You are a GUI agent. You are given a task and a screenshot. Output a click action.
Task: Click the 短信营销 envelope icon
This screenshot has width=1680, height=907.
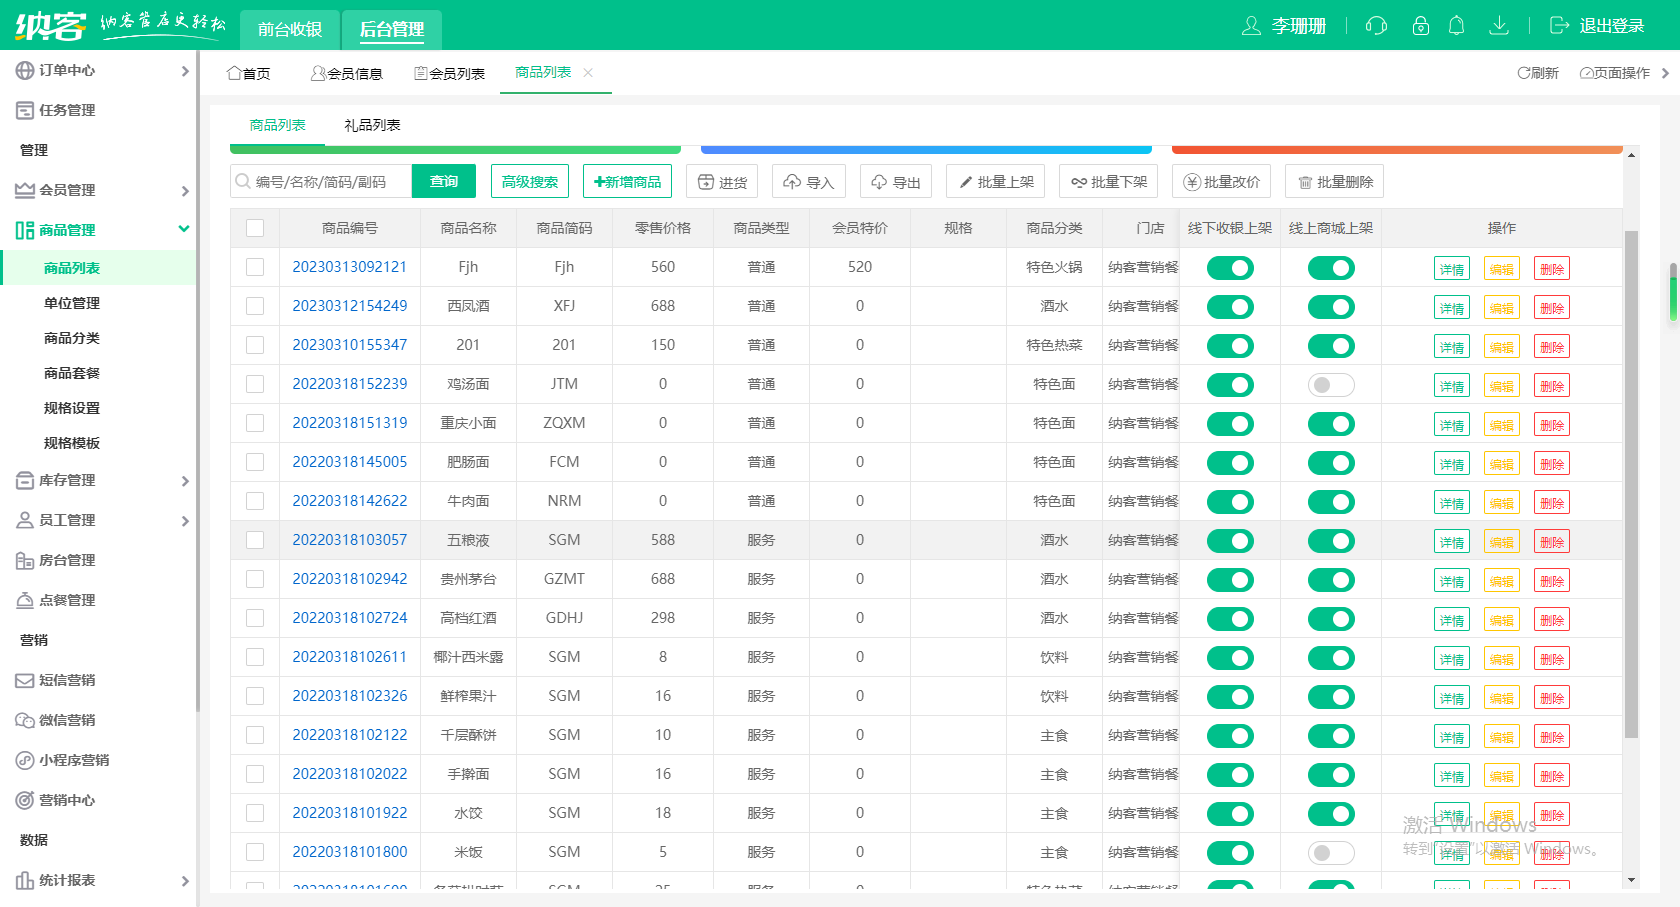click(24, 680)
